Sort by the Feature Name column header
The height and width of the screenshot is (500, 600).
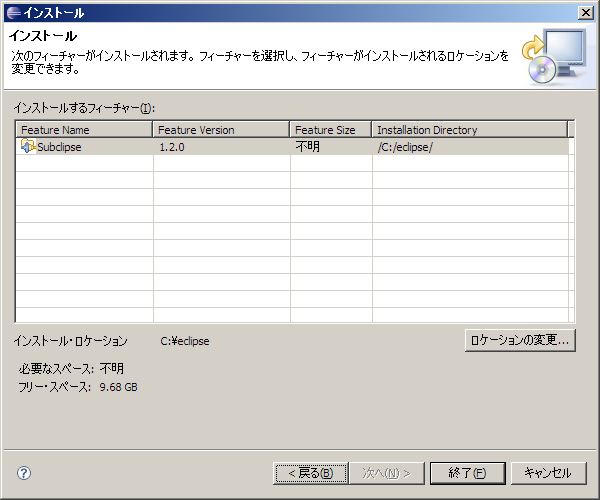point(84,130)
